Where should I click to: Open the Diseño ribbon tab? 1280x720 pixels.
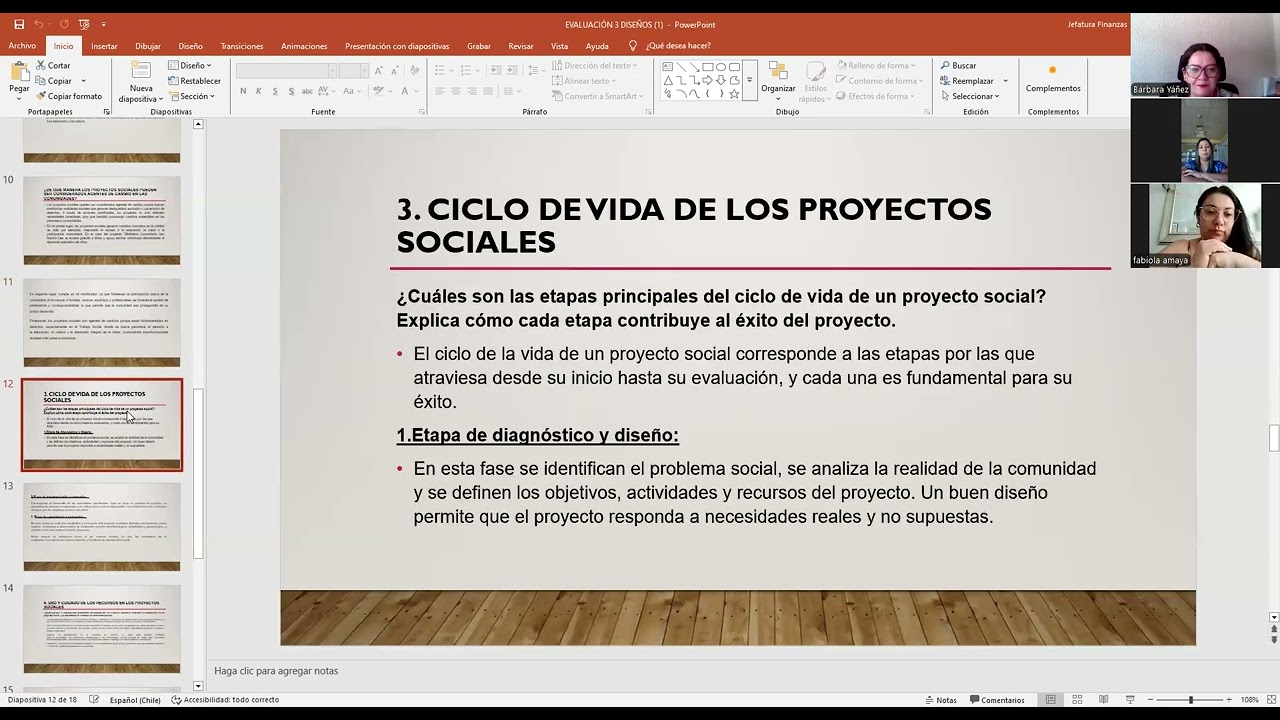tap(191, 46)
